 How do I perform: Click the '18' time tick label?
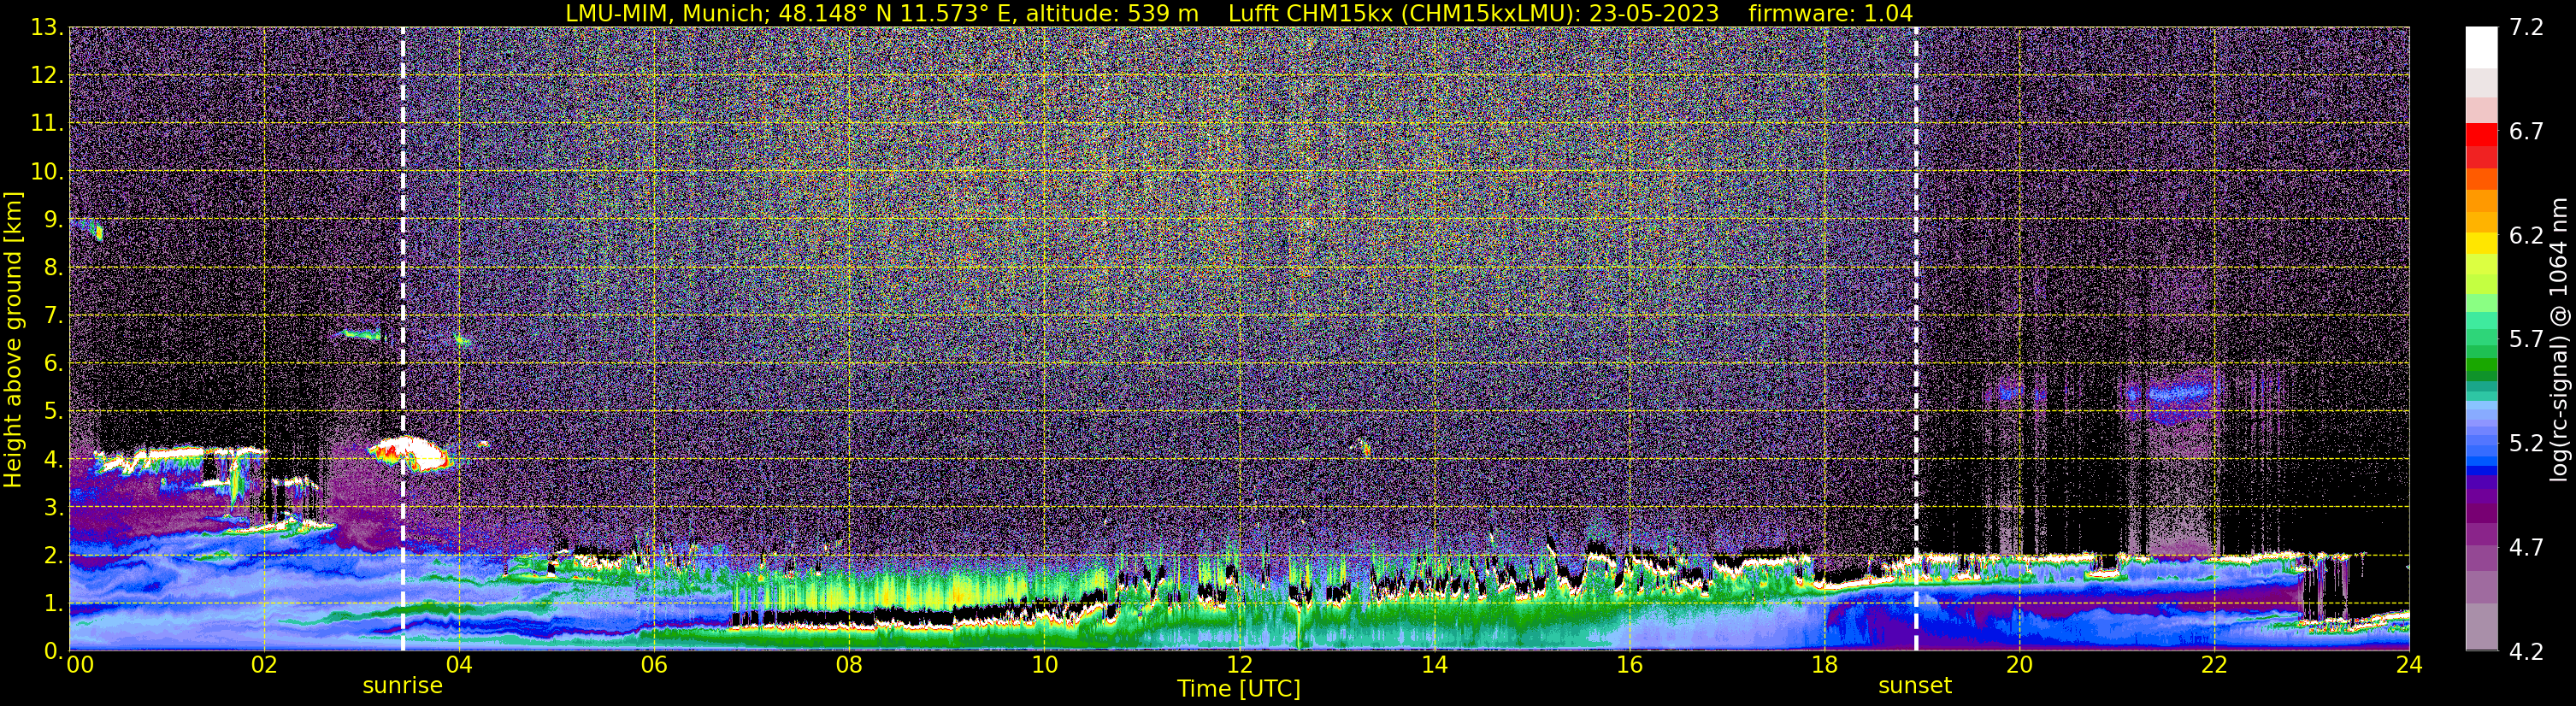(1824, 664)
